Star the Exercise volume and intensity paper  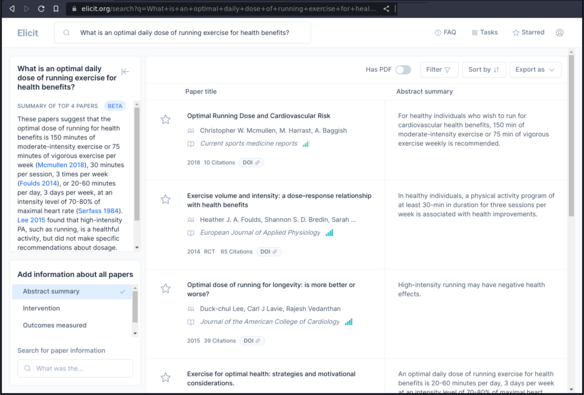pyautogui.click(x=165, y=199)
